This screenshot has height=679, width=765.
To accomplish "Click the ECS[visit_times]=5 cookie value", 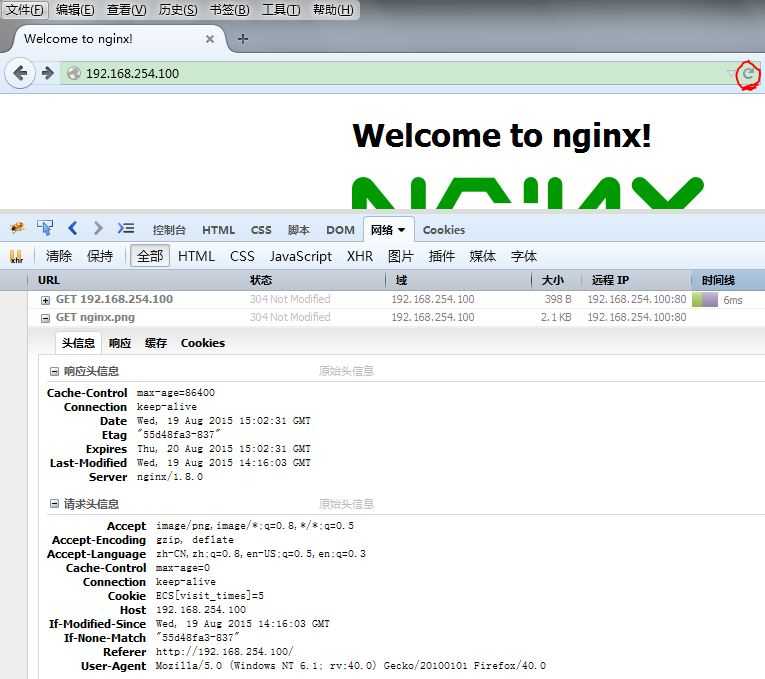I will [x=210, y=596].
